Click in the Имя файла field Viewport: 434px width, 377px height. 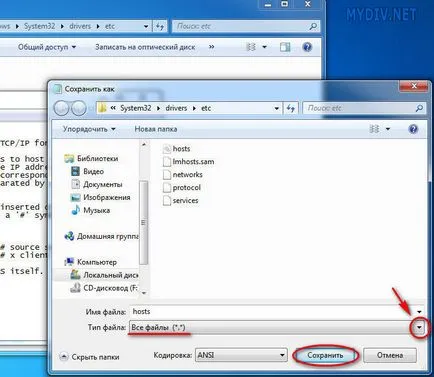tap(277, 312)
